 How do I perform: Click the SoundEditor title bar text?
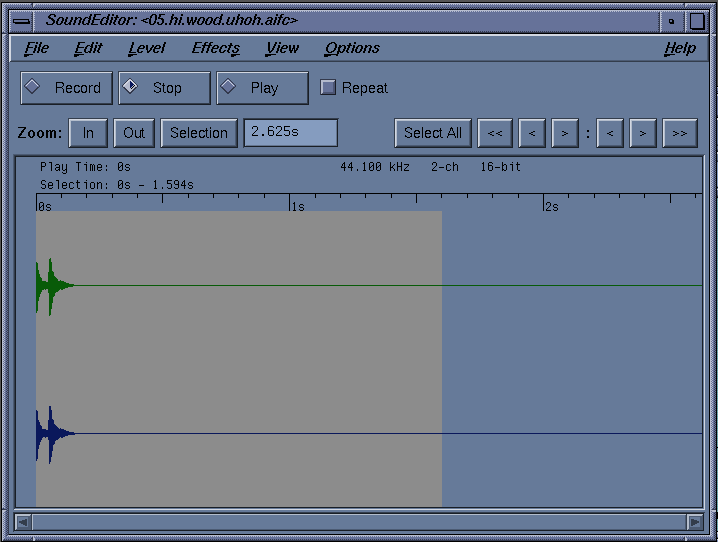172,20
